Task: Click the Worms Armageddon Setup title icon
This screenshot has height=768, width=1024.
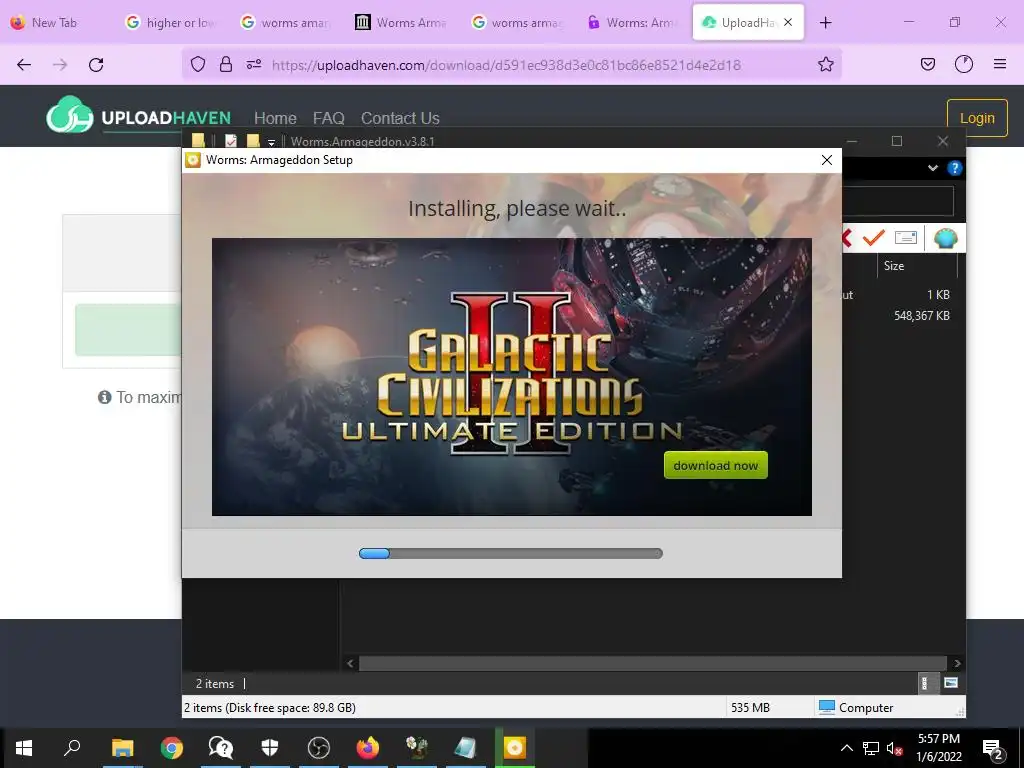Action: coord(193,160)
